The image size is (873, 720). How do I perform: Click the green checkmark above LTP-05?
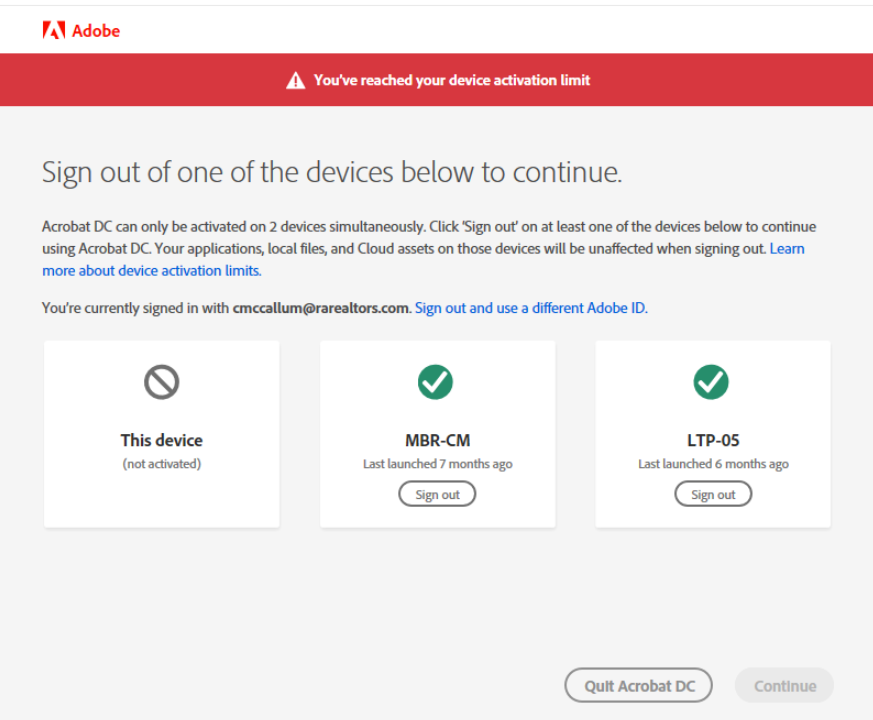pos(711,381)
